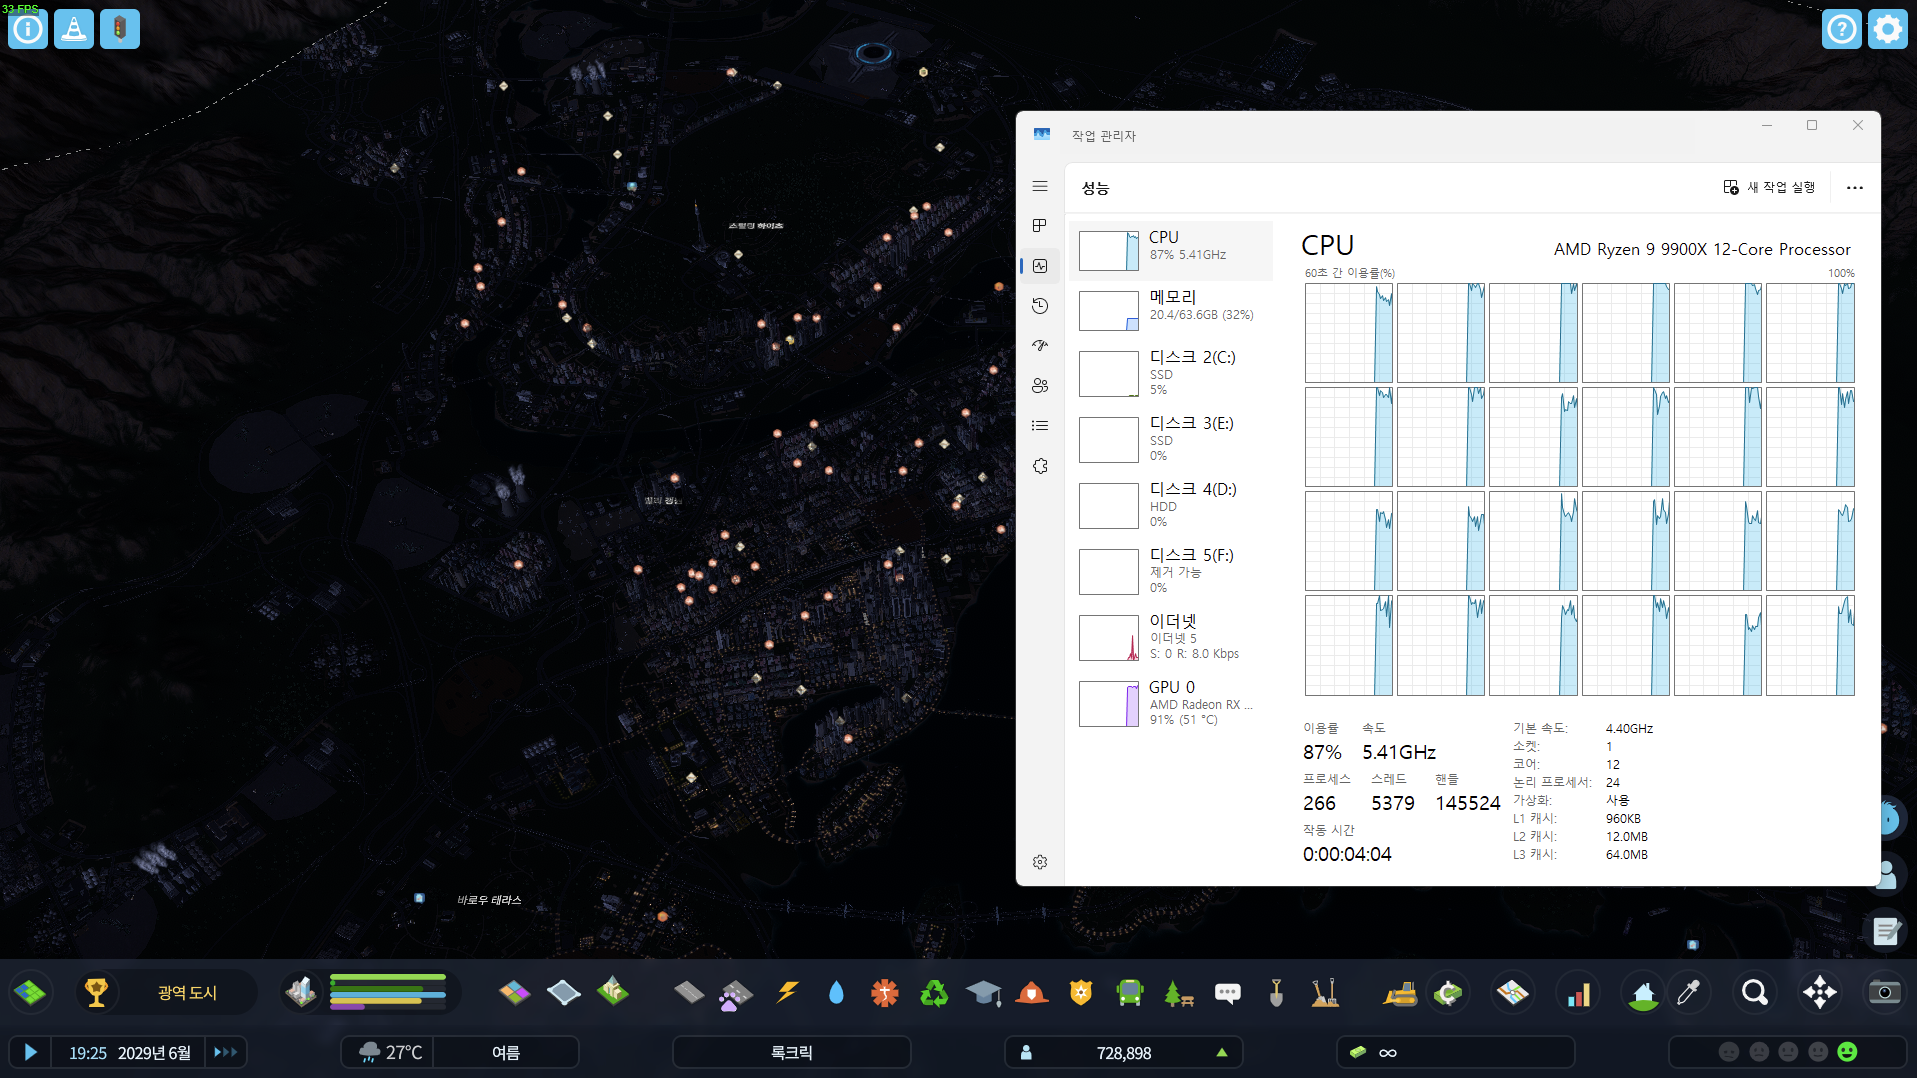Viewport: 1917px width, 1078px height.
Task: Open Task Manager App history tab
Action: (x=1040, y=306)
